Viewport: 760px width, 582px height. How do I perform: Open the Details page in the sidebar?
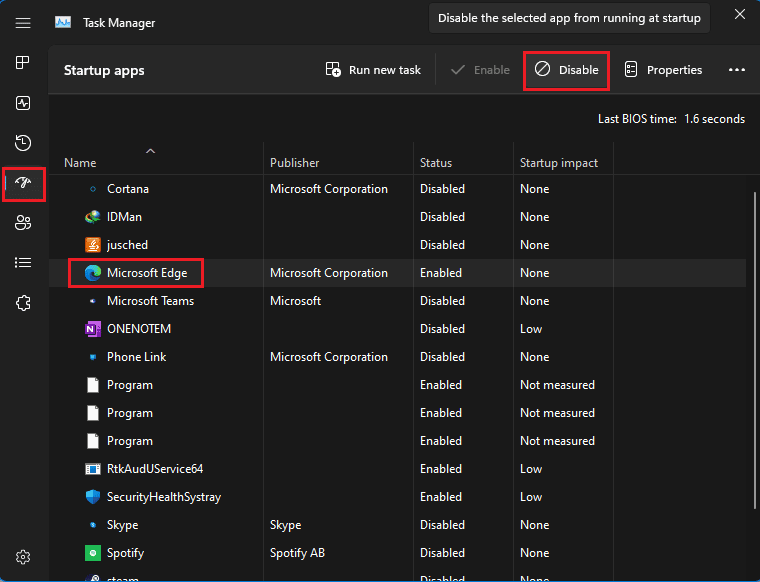pos(23,263)
